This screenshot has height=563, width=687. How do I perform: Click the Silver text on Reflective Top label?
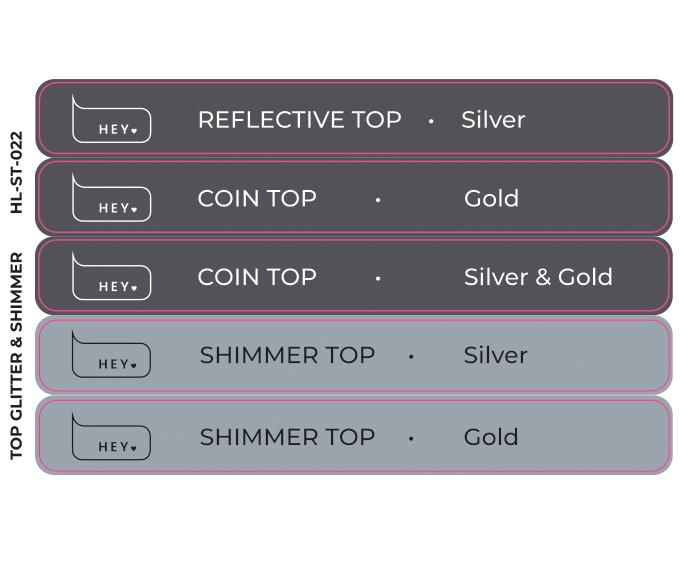[x=493, y=120]
